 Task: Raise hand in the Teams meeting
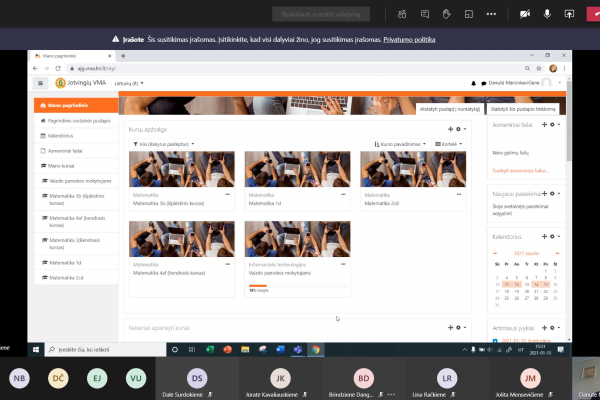coord(446,15)
